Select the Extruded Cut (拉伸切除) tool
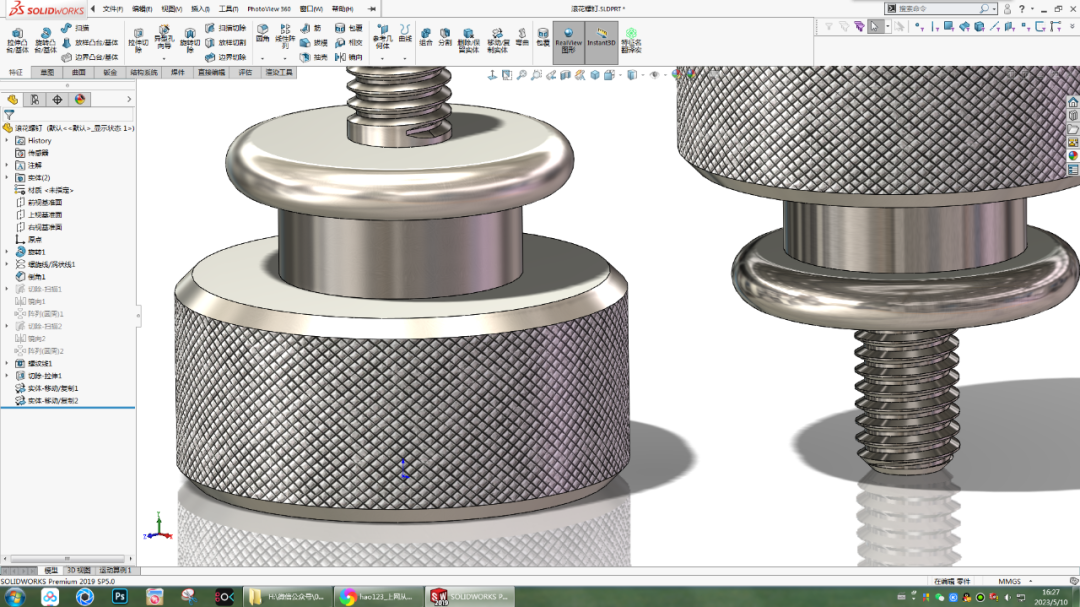Image resolution: width=1080 pixels, height=607 pixels. coord(138,40)
